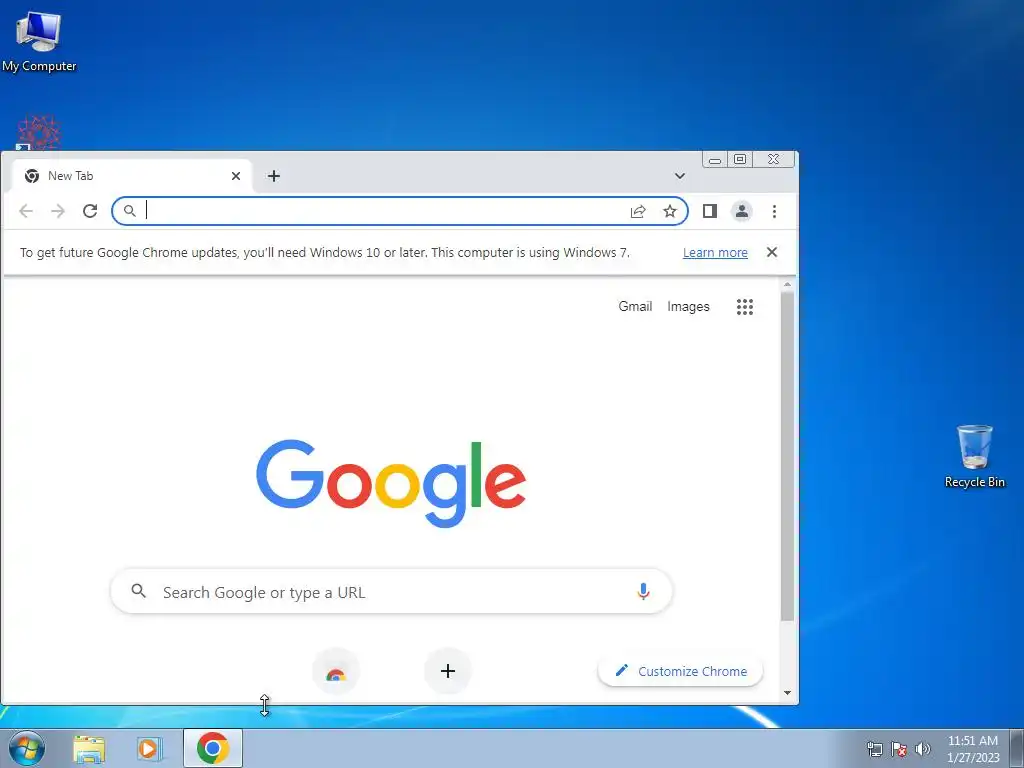
Task: Start voice search with microphone icon
Action: (x=643, y=591)
